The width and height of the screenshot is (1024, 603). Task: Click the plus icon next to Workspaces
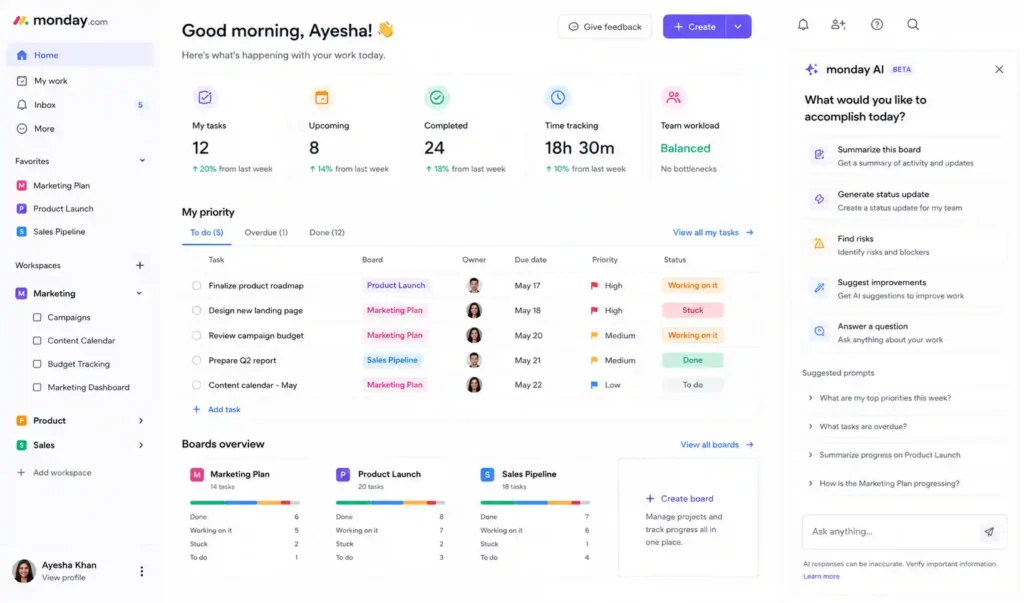(140, 265)
